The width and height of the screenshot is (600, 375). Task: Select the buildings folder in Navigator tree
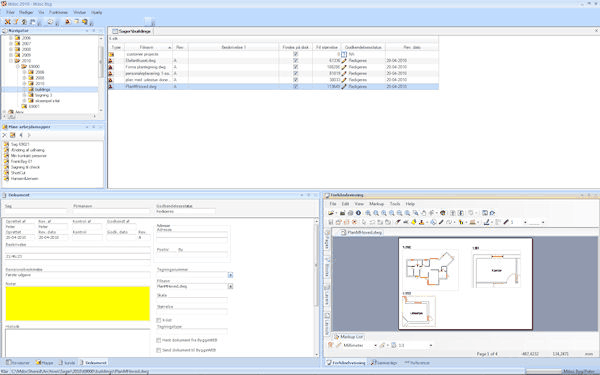[42, 89]
